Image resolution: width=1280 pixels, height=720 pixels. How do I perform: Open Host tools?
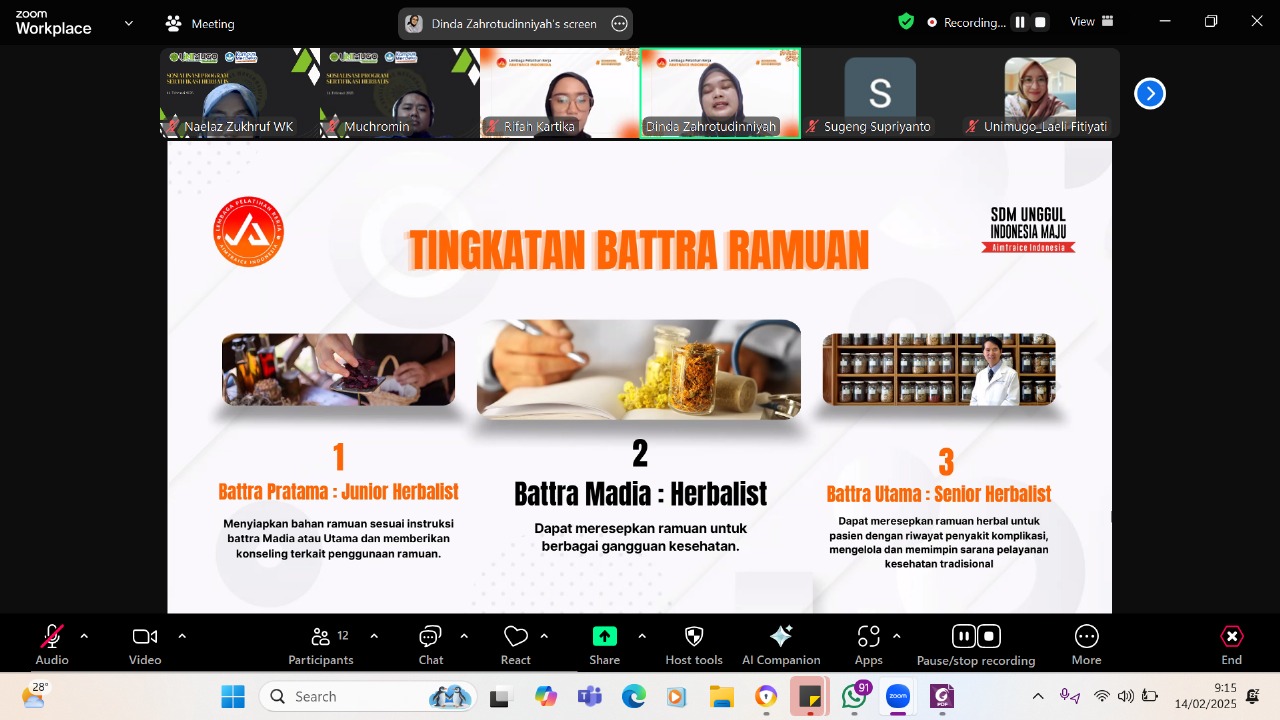point(694,645)
